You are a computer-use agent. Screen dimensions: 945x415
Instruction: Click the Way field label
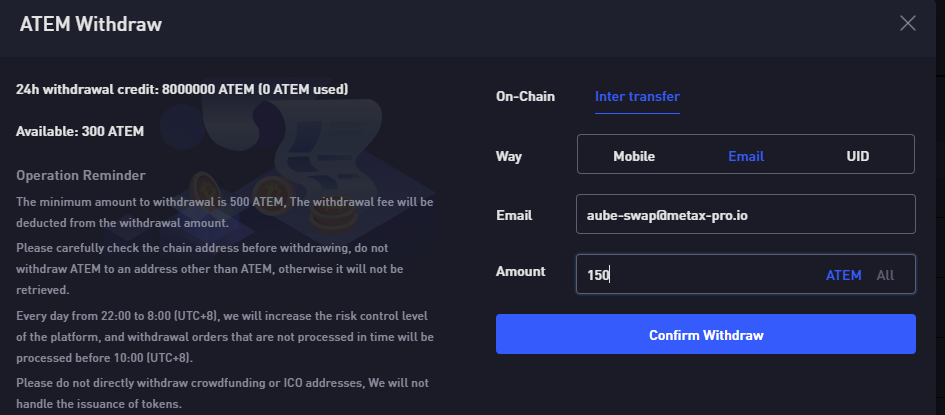pyautogui.click(x=509, y=156)
